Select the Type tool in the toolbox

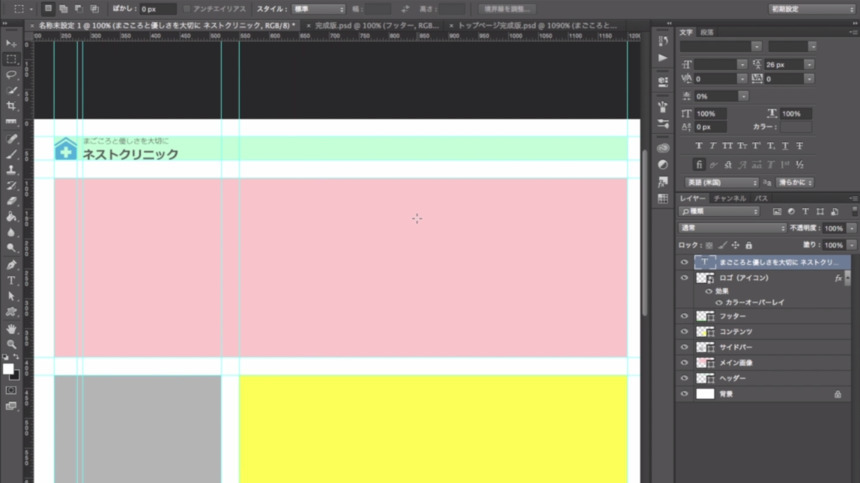click(x=11, y=281)
